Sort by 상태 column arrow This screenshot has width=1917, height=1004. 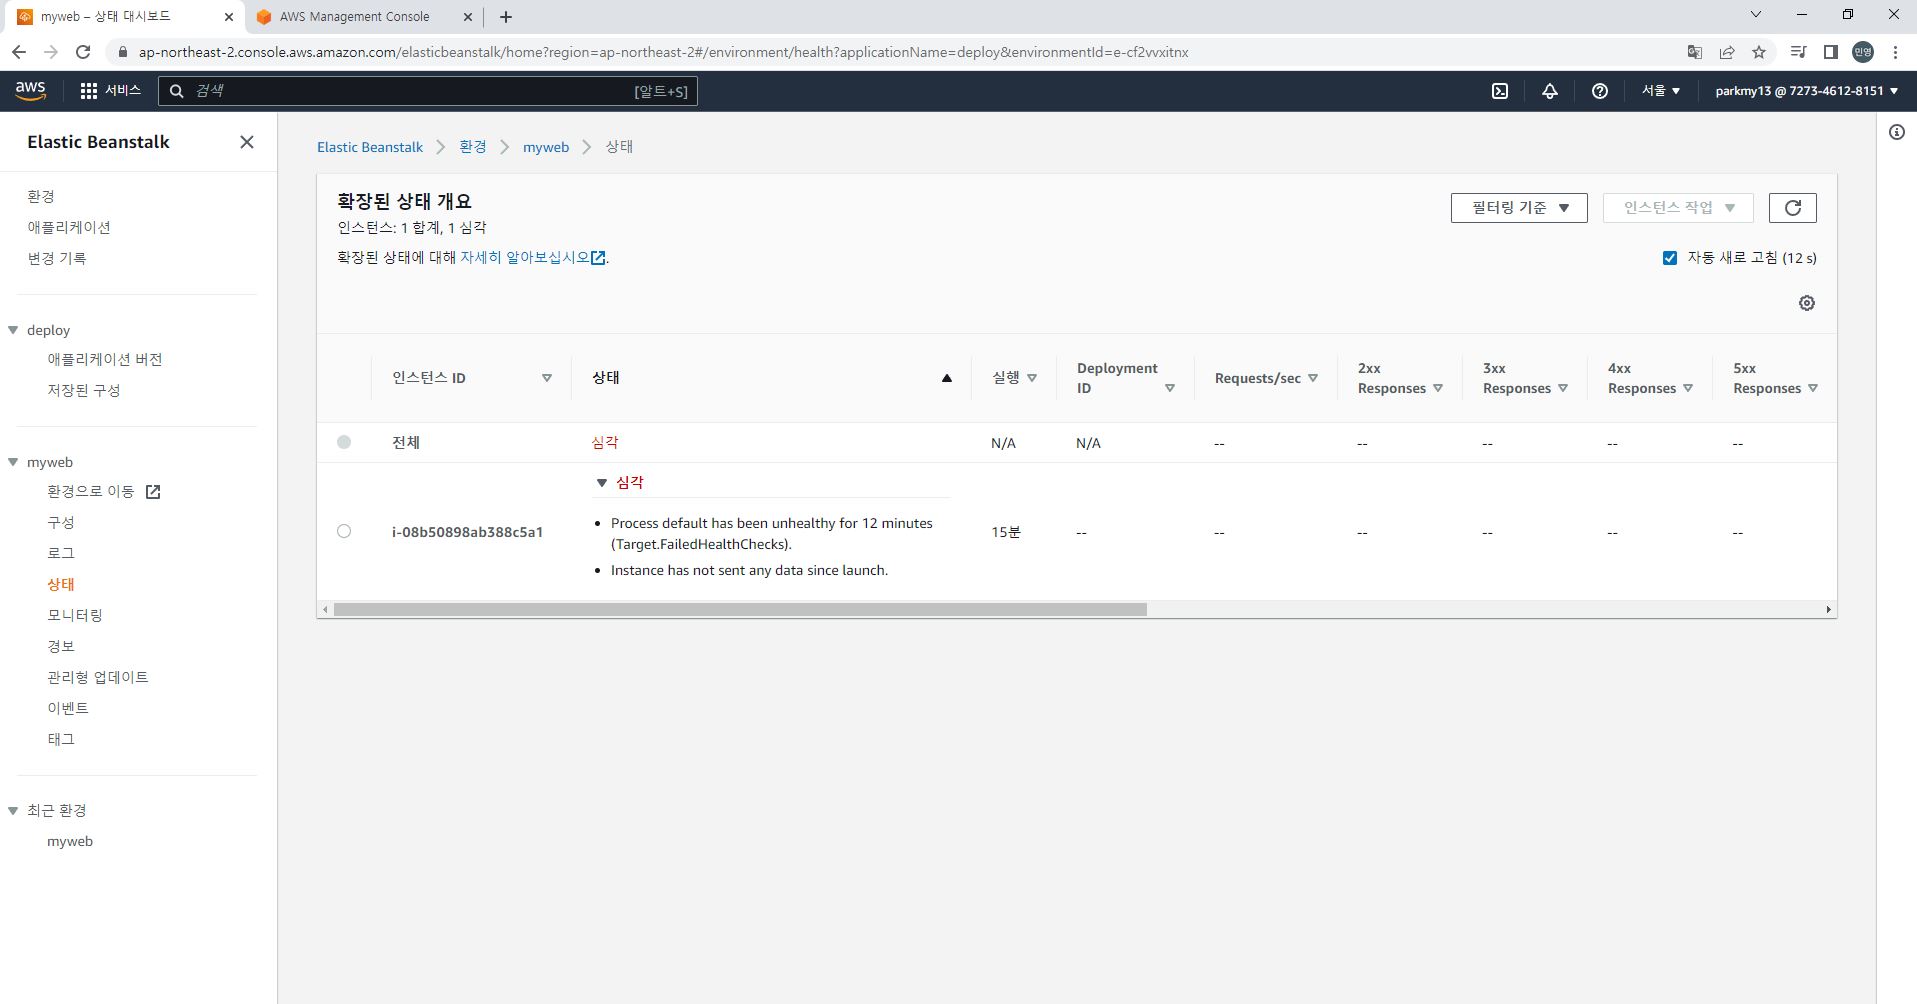947,378
